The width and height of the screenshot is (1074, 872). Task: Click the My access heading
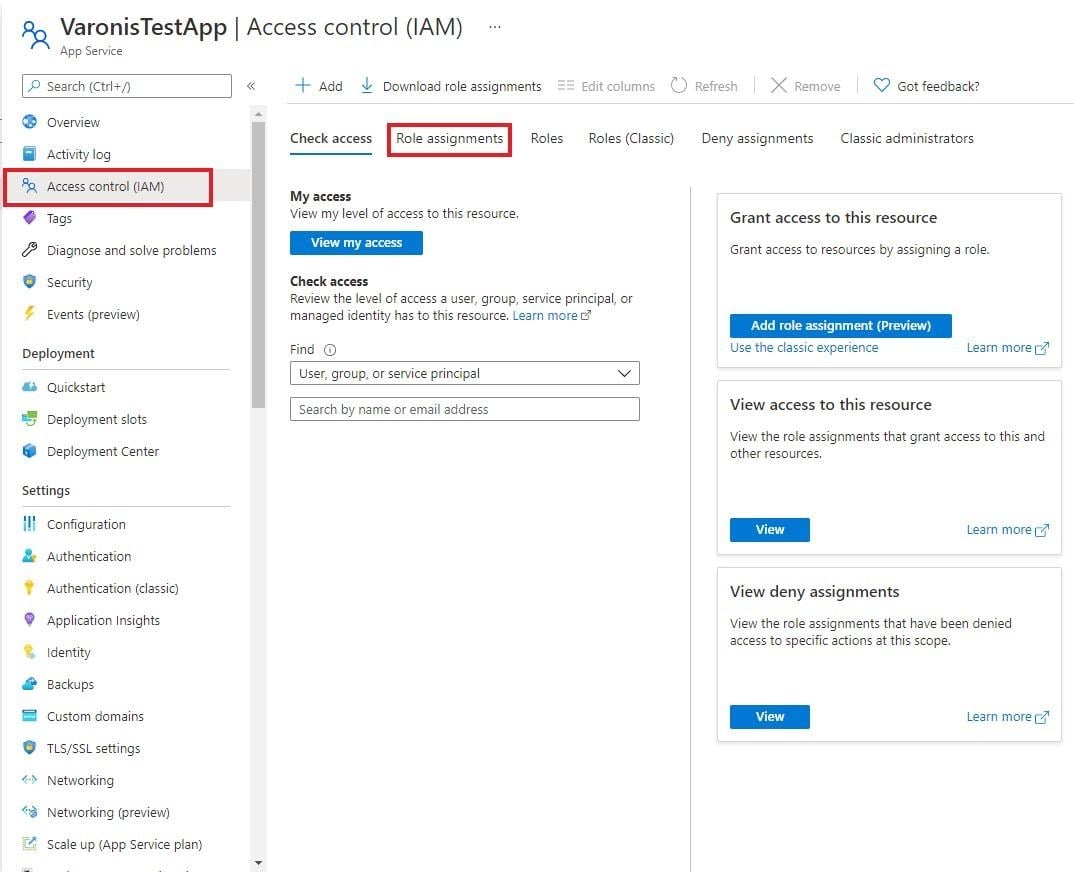[x=320, y=196]
